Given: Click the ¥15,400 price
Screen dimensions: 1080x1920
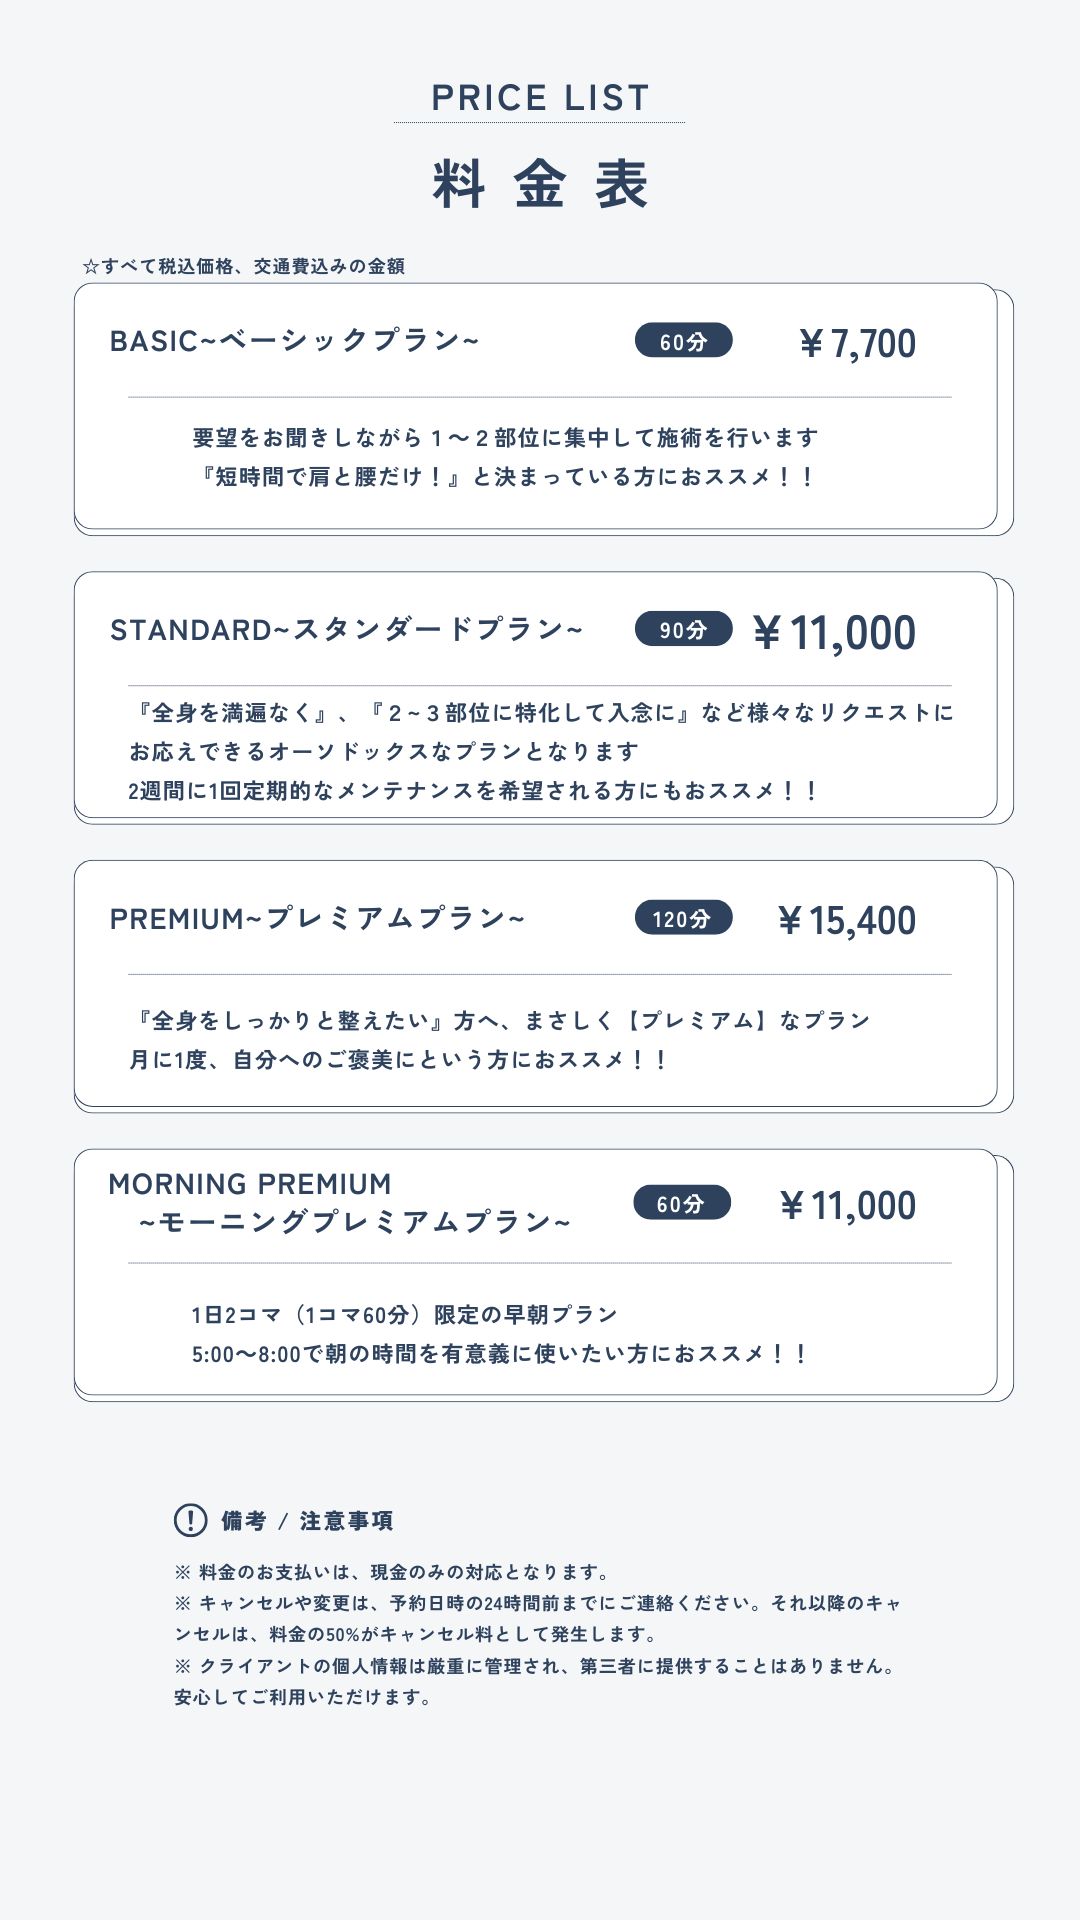Looking at the screenshot, I should [x=846, y=920].
